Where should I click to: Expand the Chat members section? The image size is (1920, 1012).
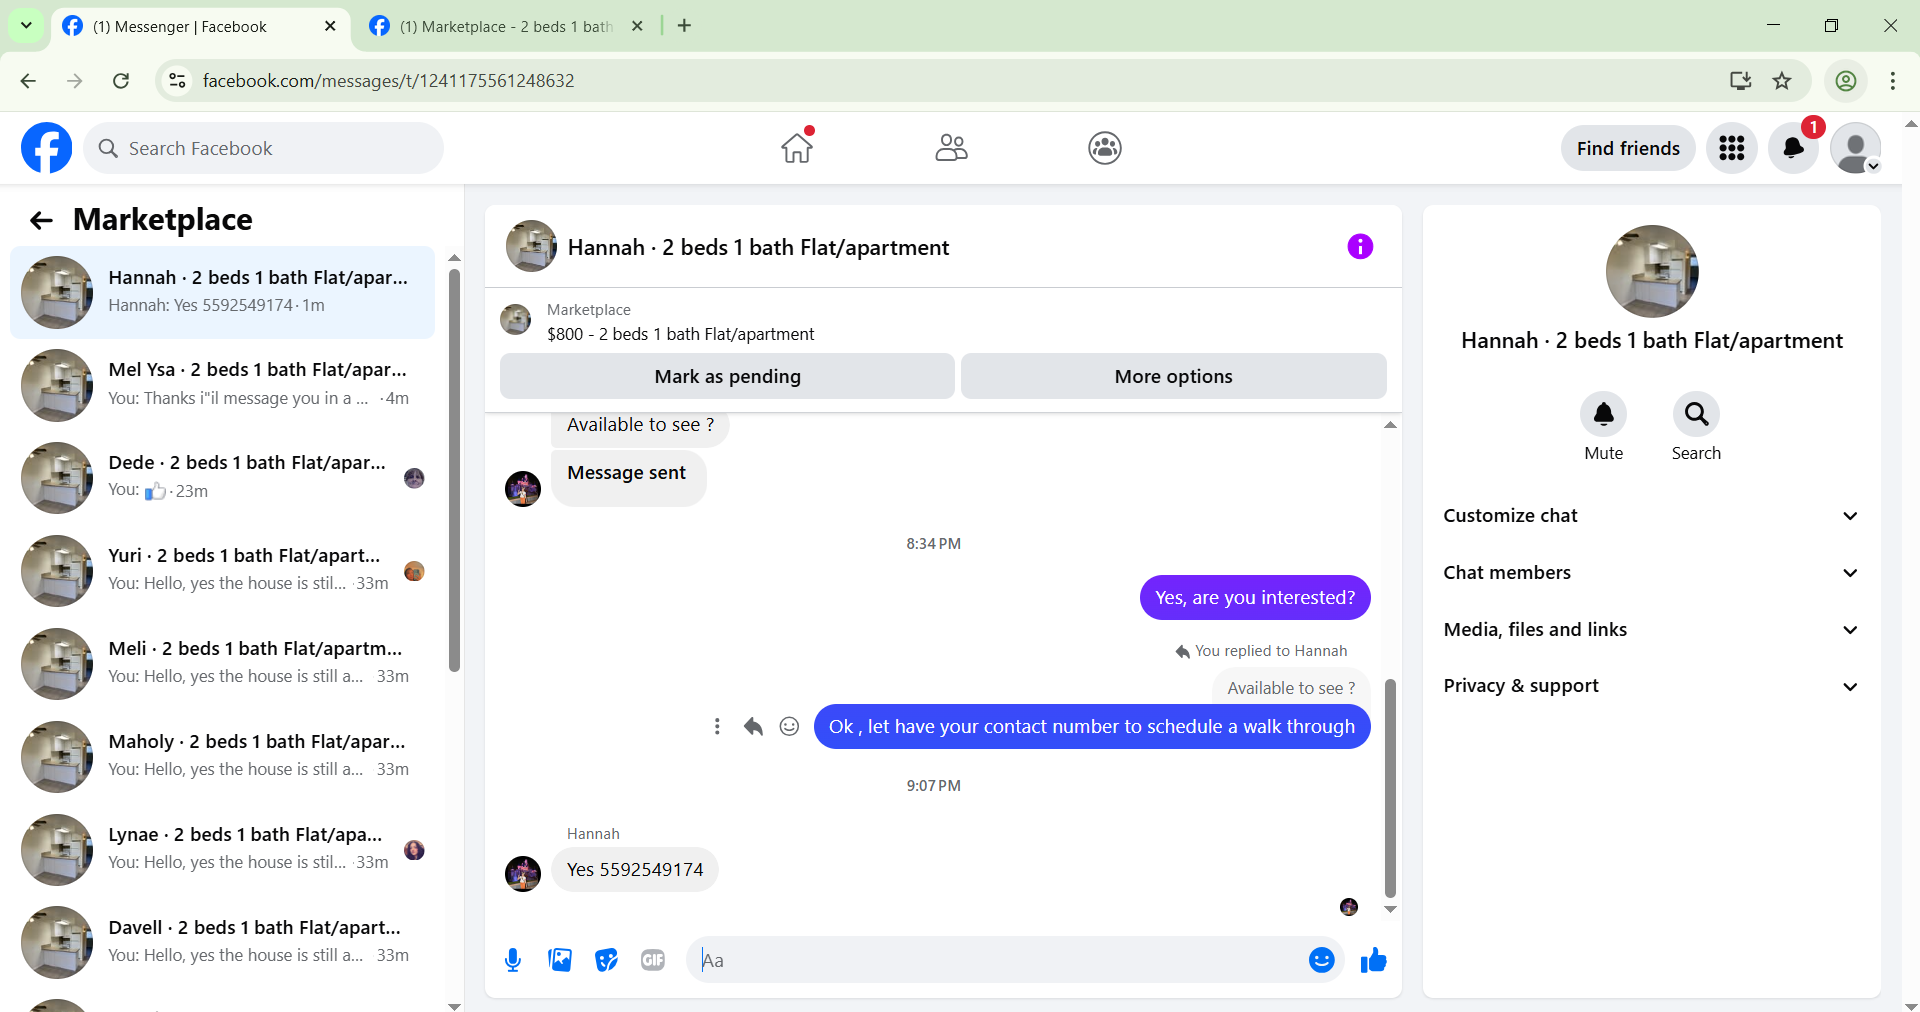point(1651,573)
